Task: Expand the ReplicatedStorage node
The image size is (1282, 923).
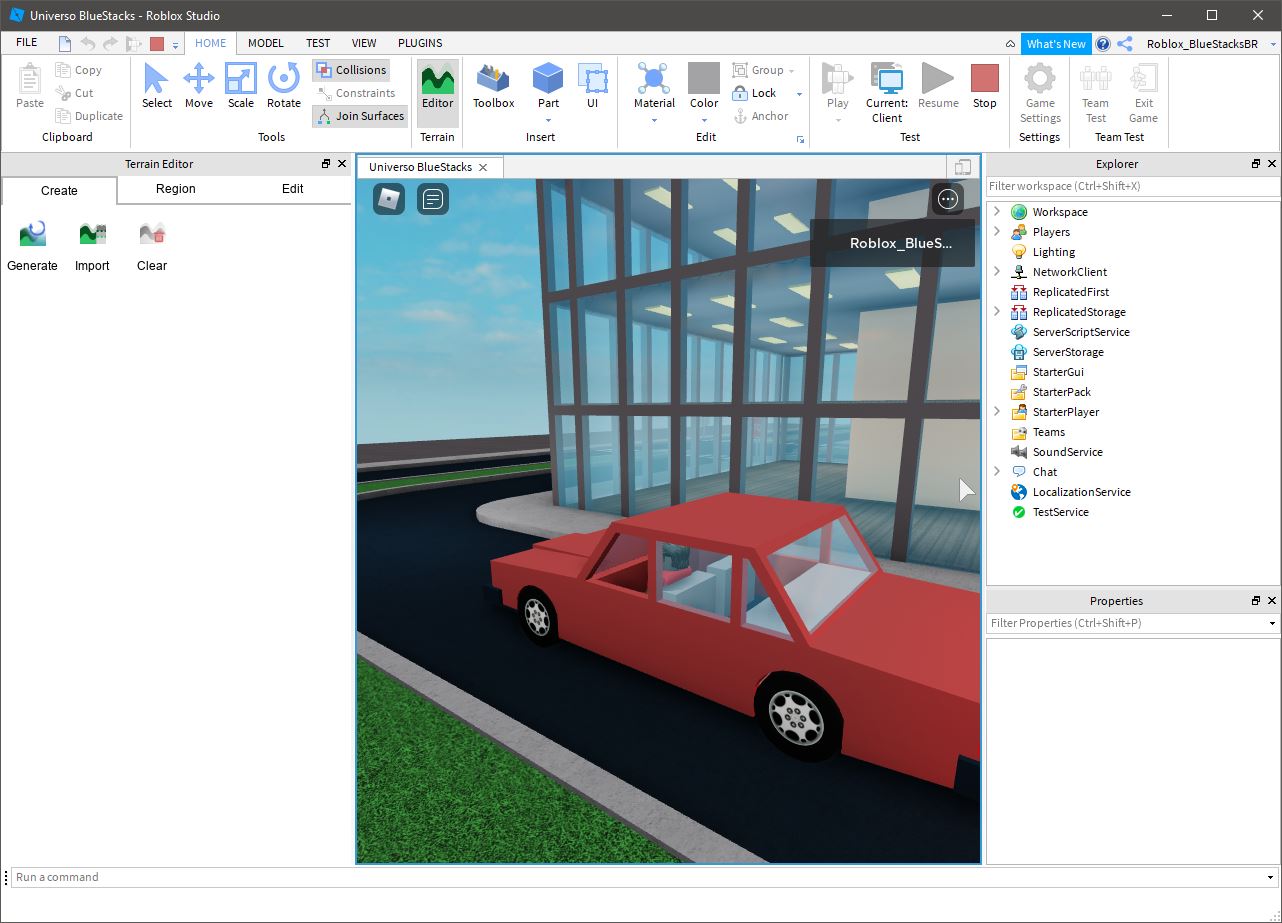Action: tap(996, 311)
